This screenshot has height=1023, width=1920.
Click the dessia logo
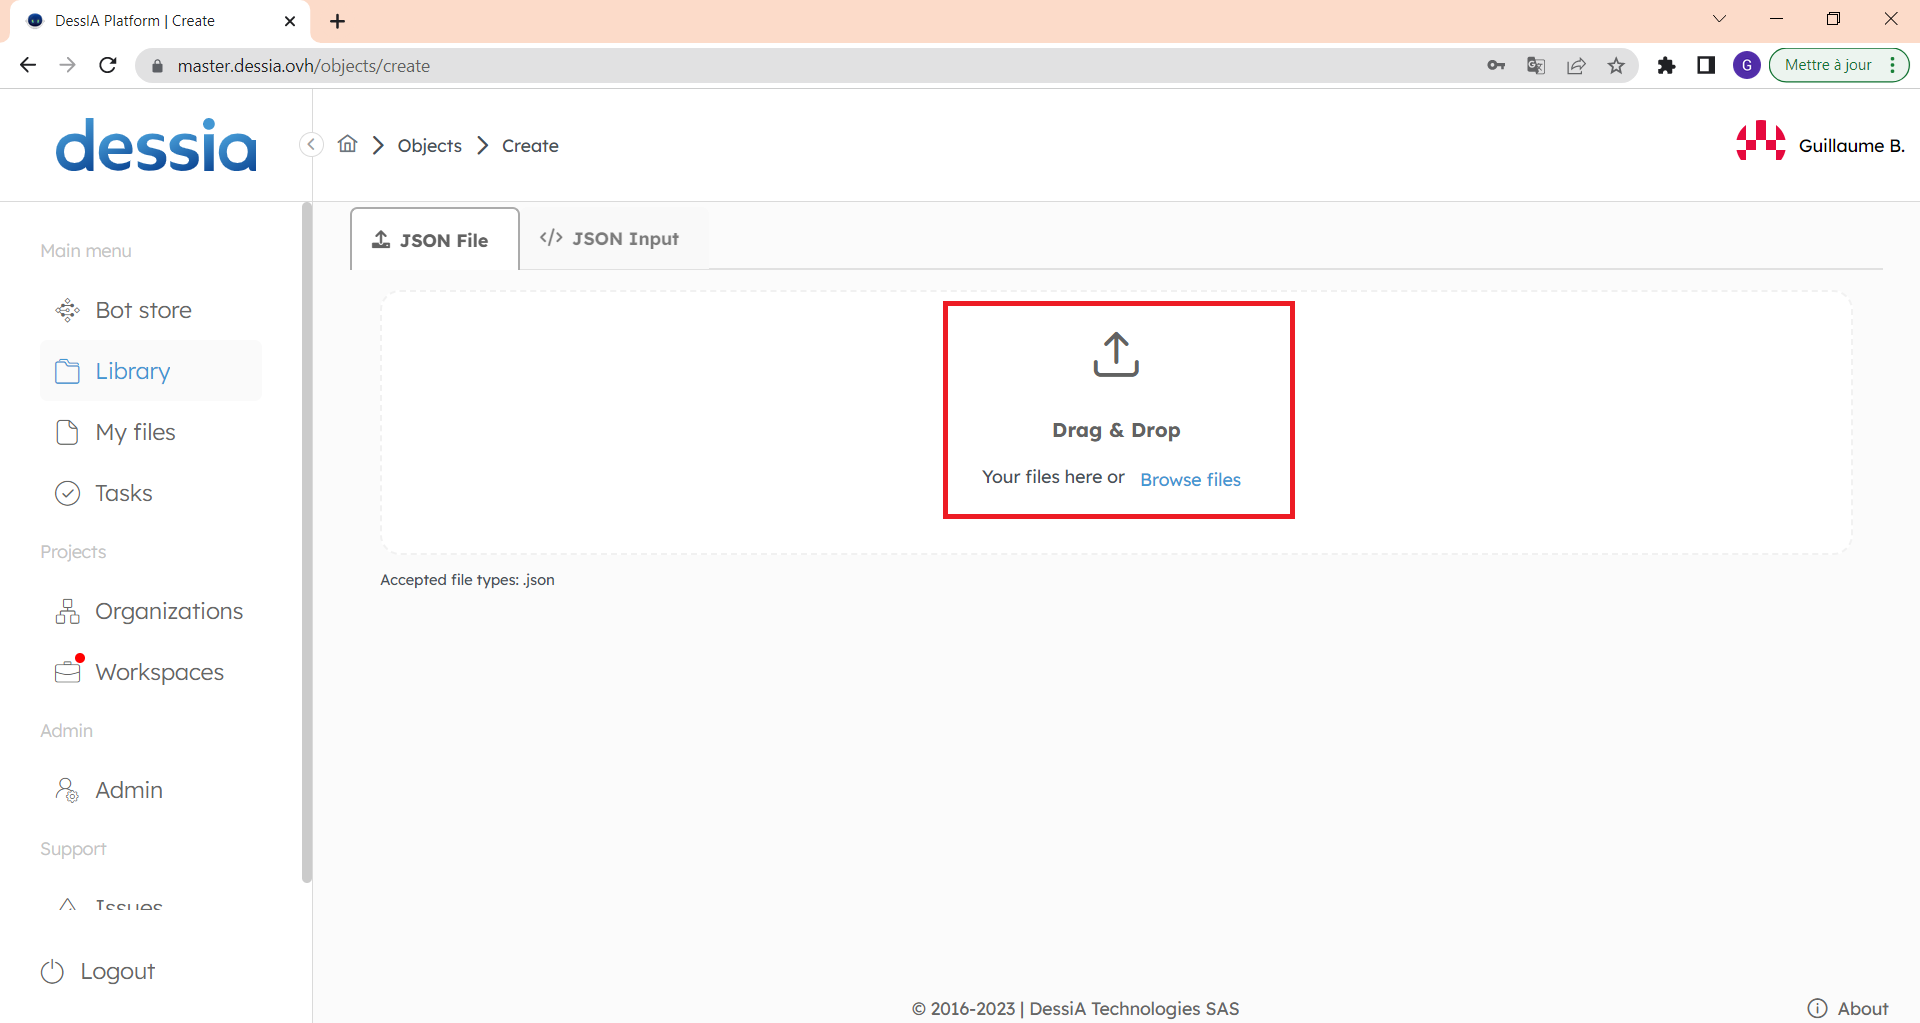point(156,145)
